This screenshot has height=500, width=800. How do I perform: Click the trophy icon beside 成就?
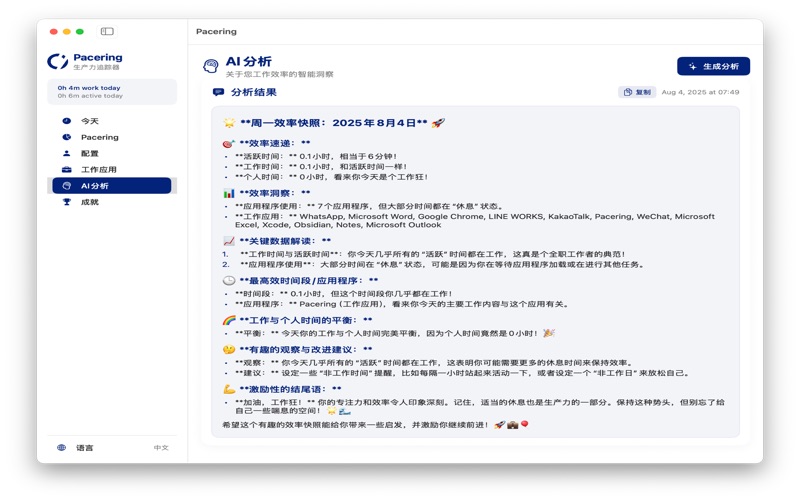(x=67, y=202)
